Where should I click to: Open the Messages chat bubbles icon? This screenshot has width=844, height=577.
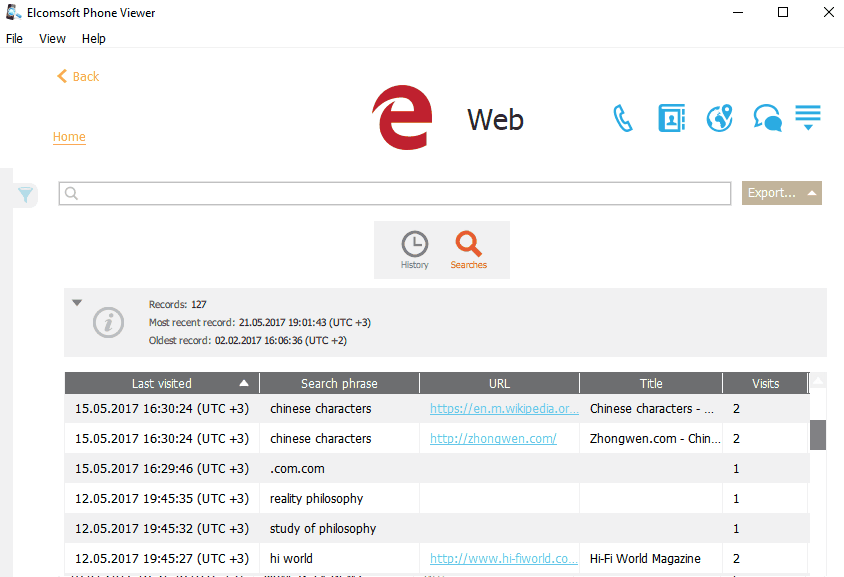pyautogui.click(x=767, y=119)
